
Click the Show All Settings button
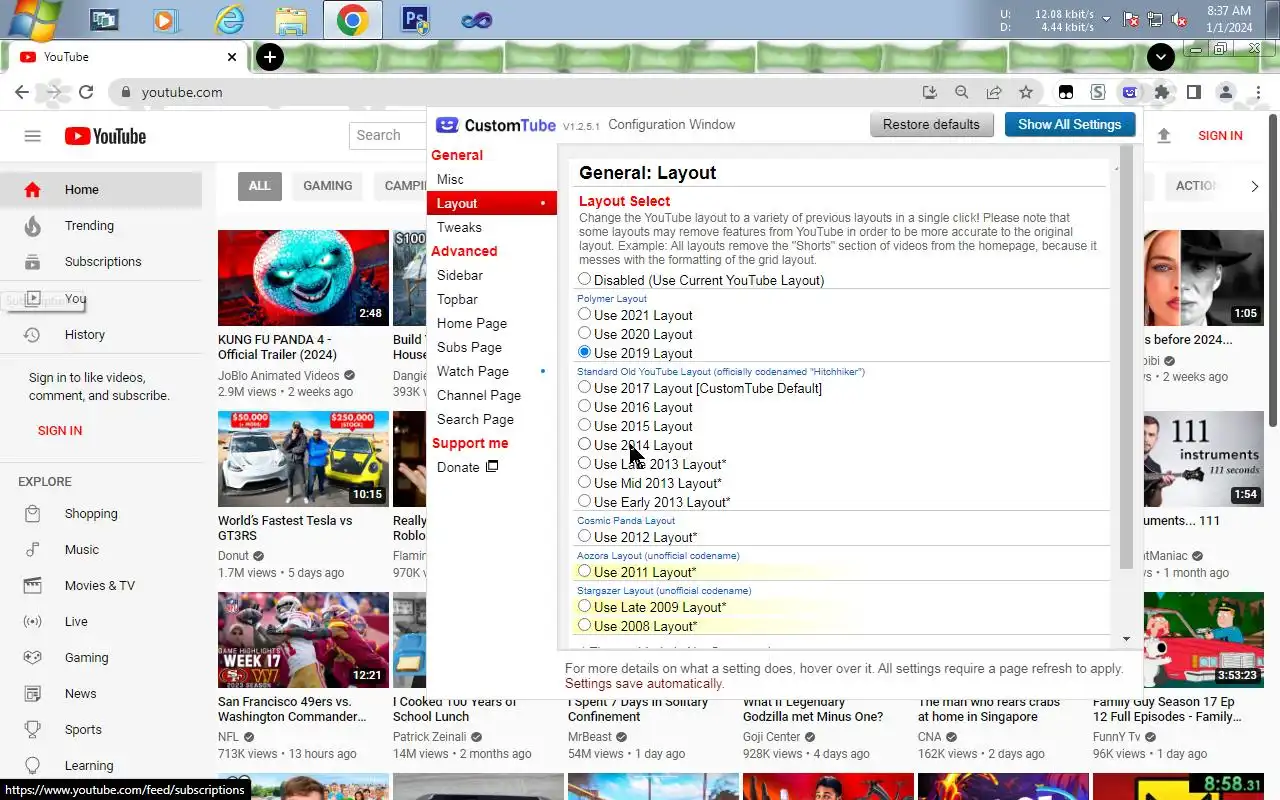coord(1069,125)
